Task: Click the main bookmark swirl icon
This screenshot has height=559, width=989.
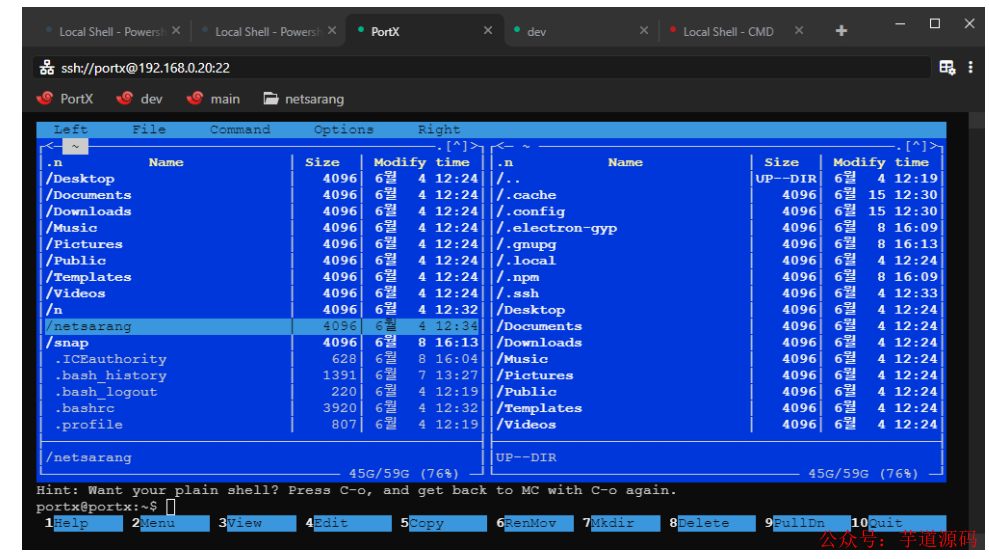Action: tap(195, 98)
